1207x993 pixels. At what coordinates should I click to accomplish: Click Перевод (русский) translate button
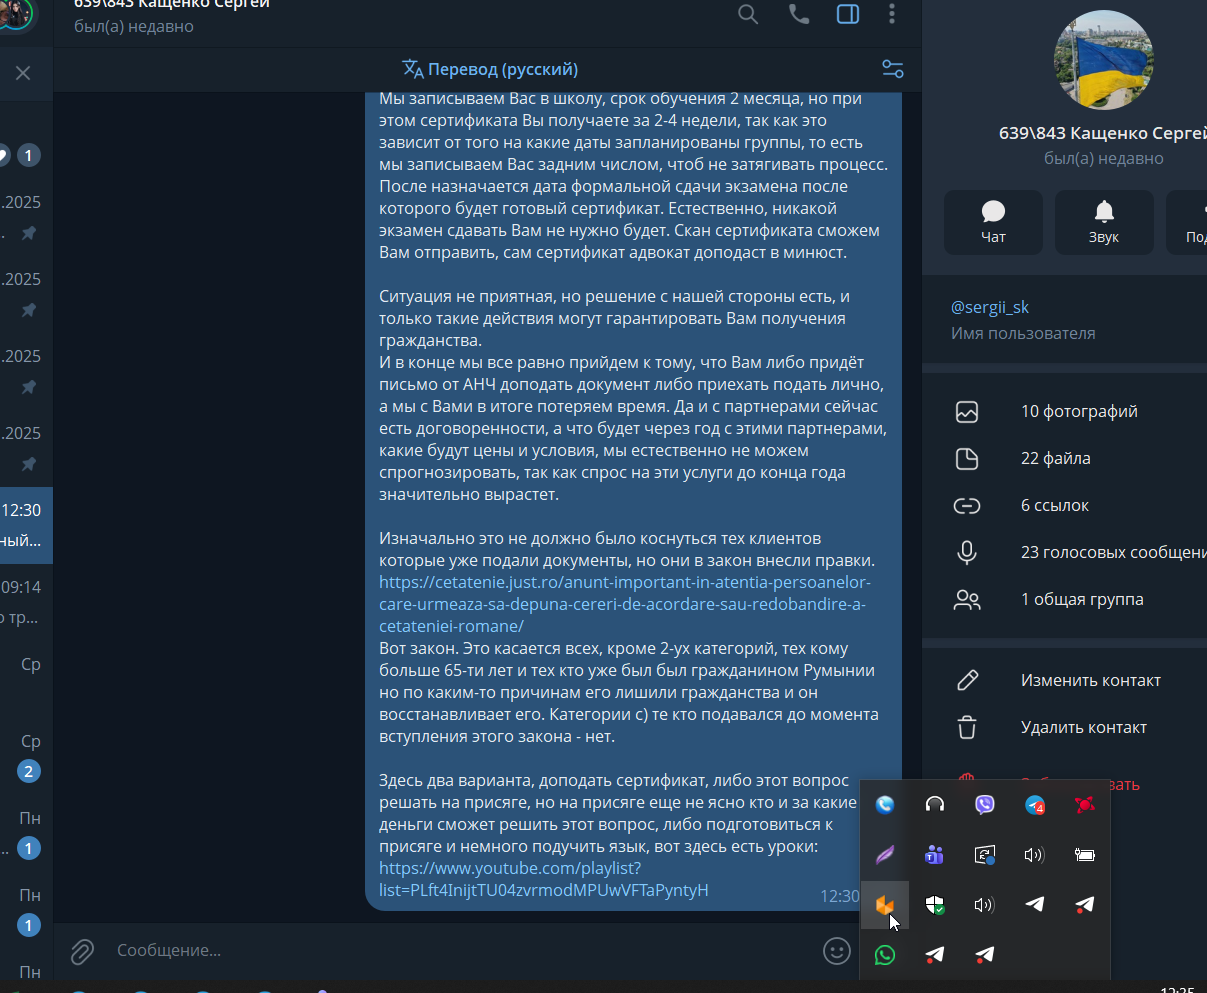click(x=490, y=69)
